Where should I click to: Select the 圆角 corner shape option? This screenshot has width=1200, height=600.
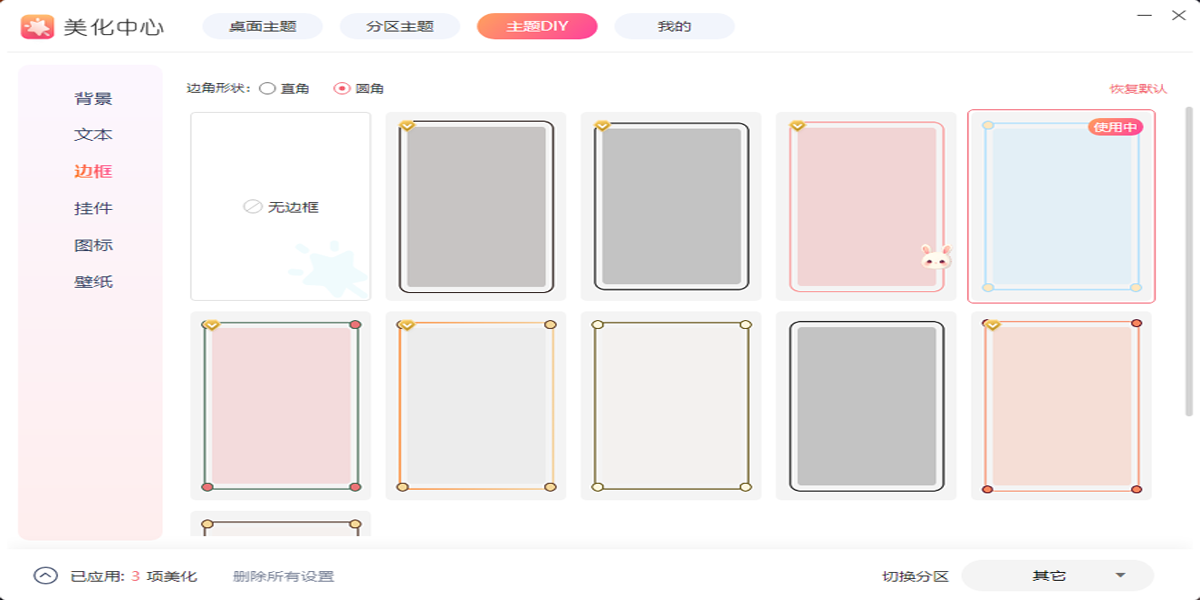(342, 88)
